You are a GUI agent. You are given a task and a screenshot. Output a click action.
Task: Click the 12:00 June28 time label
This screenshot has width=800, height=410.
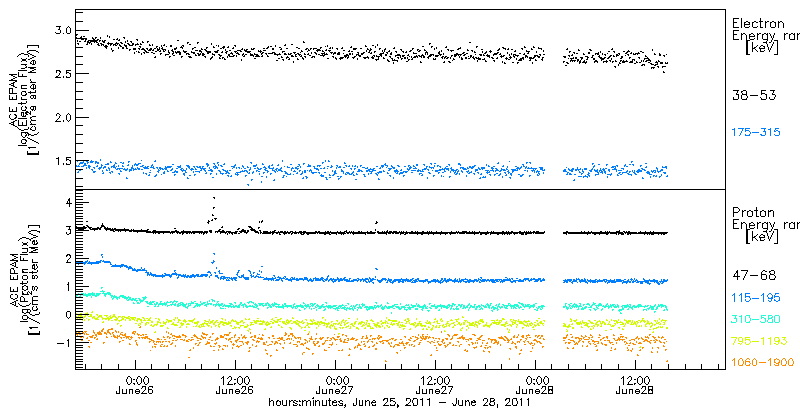tap(635, 386)
